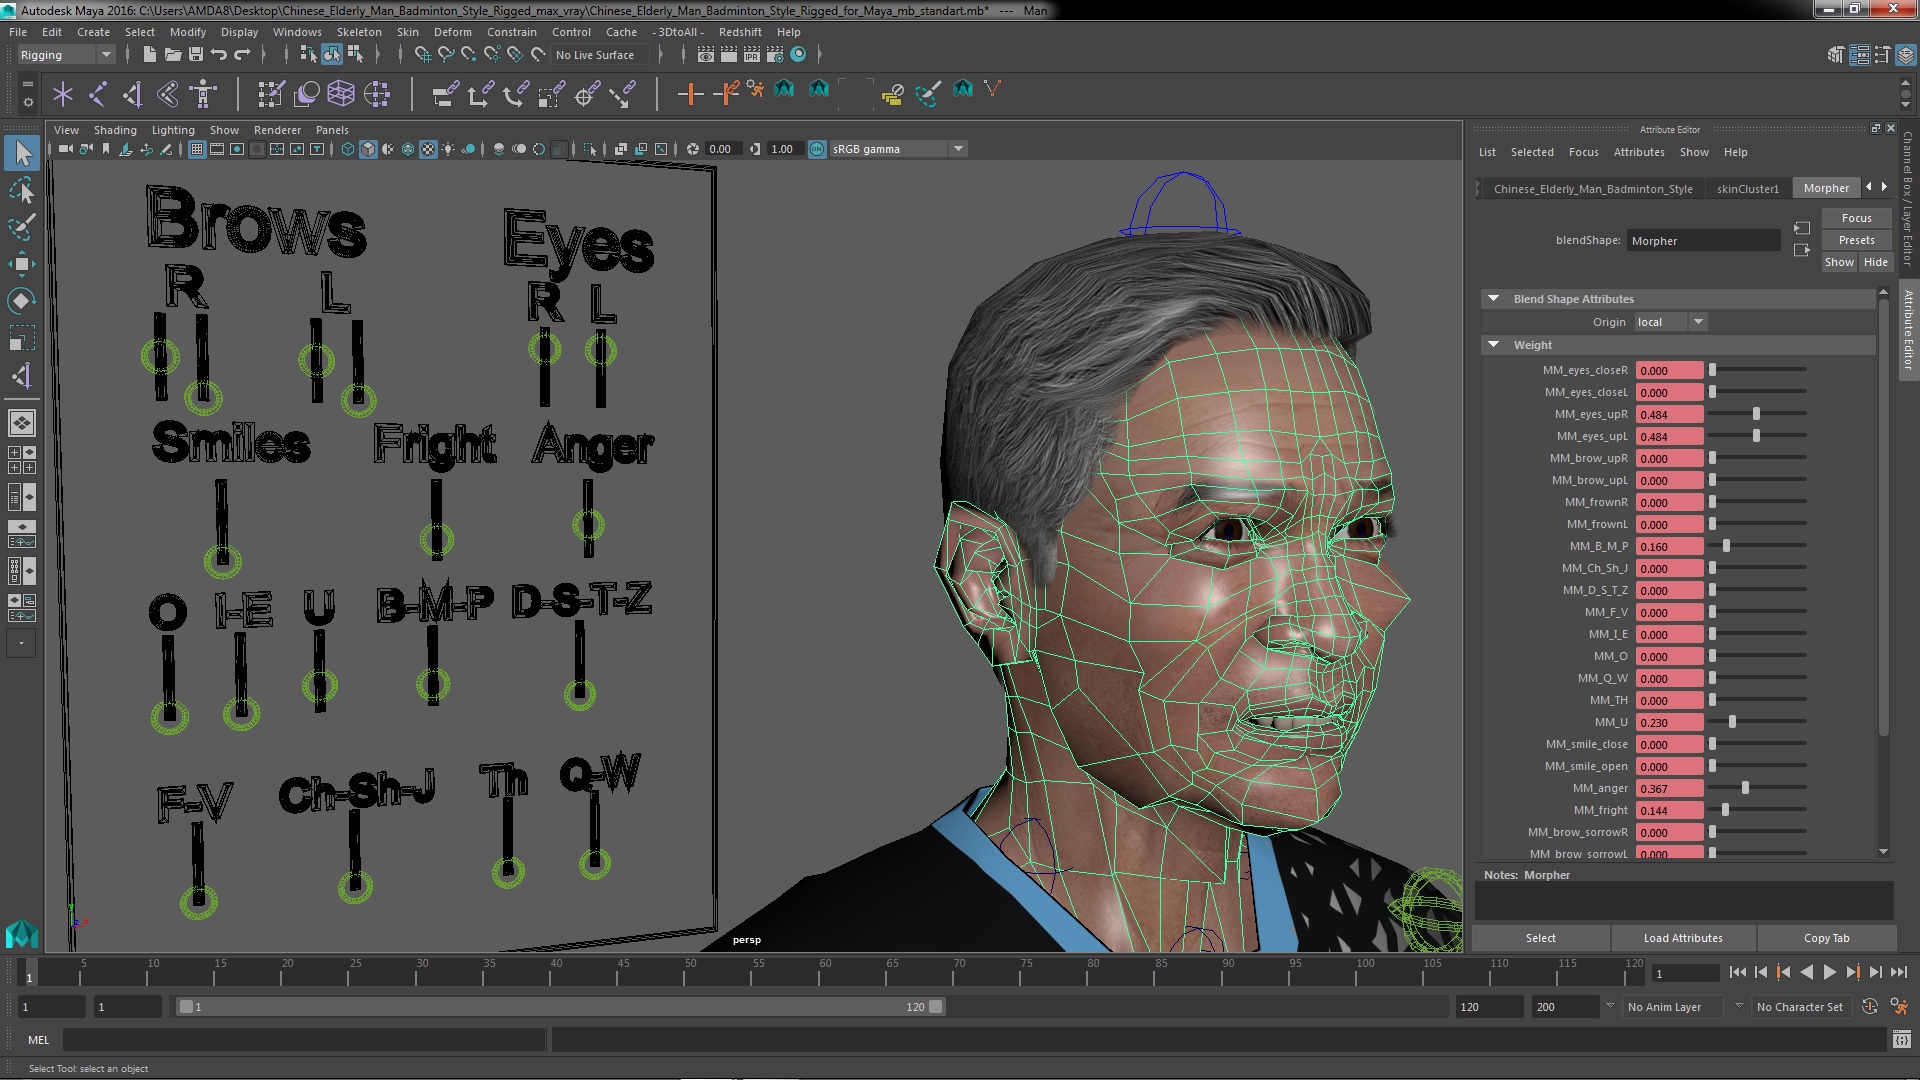
Task: Select by hierarchy mode icon
Action: coord(308,55)
